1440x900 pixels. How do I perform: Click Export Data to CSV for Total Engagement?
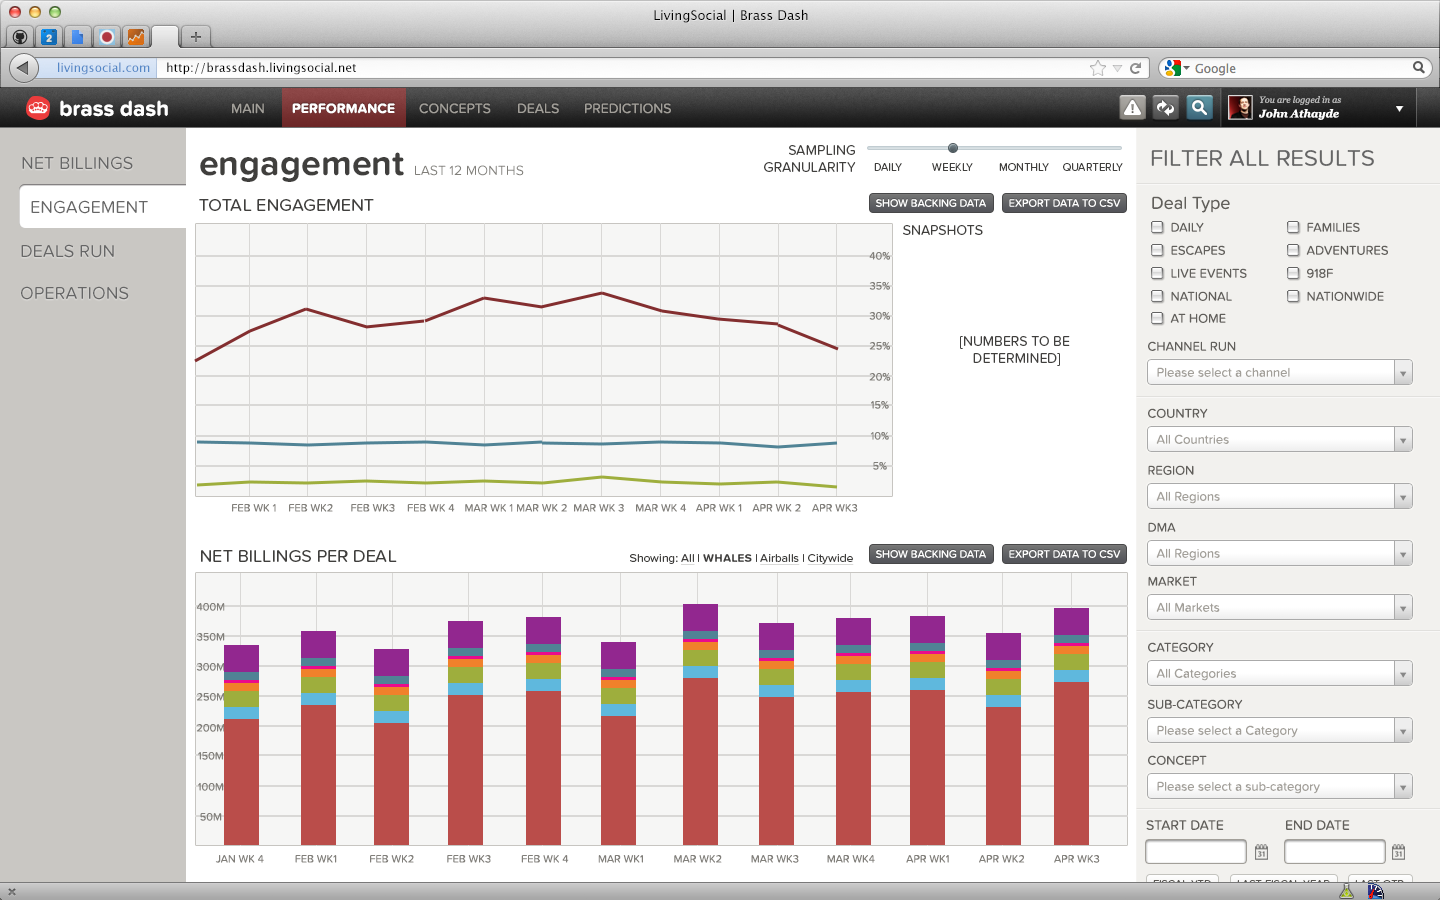(1064, 203)
